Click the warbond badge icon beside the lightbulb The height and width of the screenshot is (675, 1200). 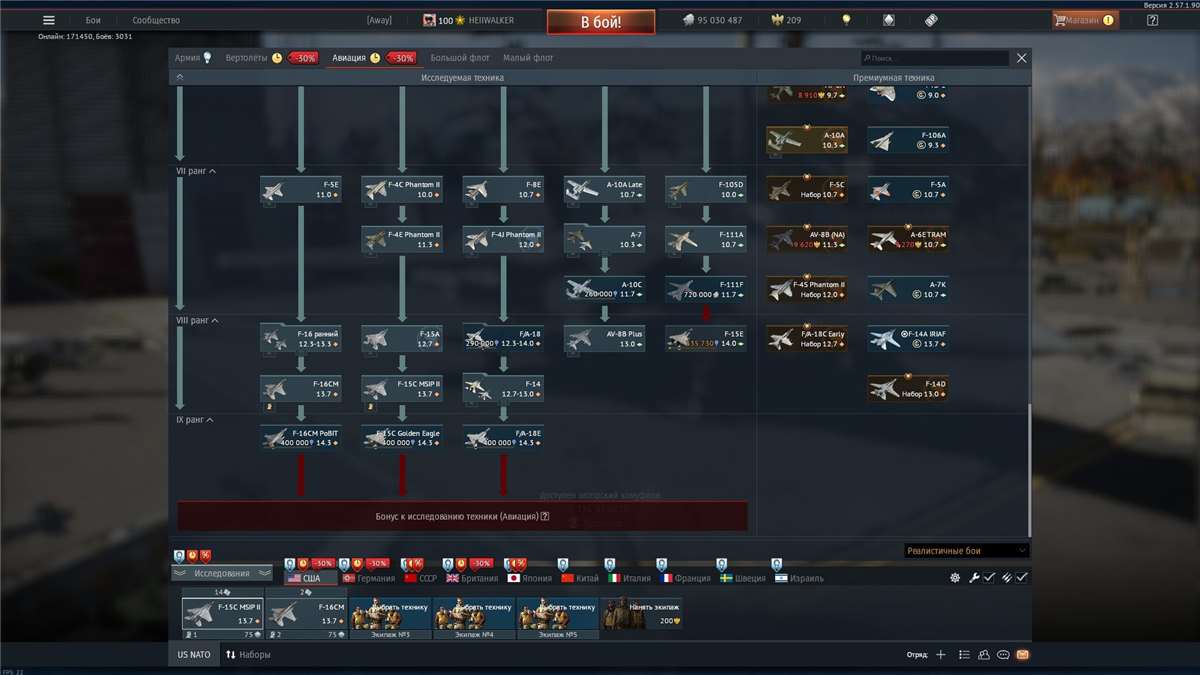(x=889, y=20)
